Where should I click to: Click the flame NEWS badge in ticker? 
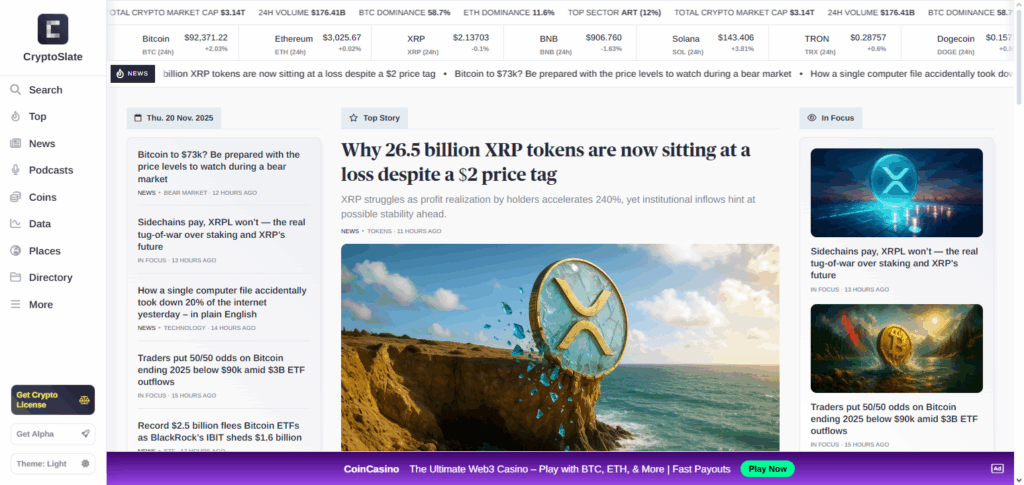pos(133,74)
